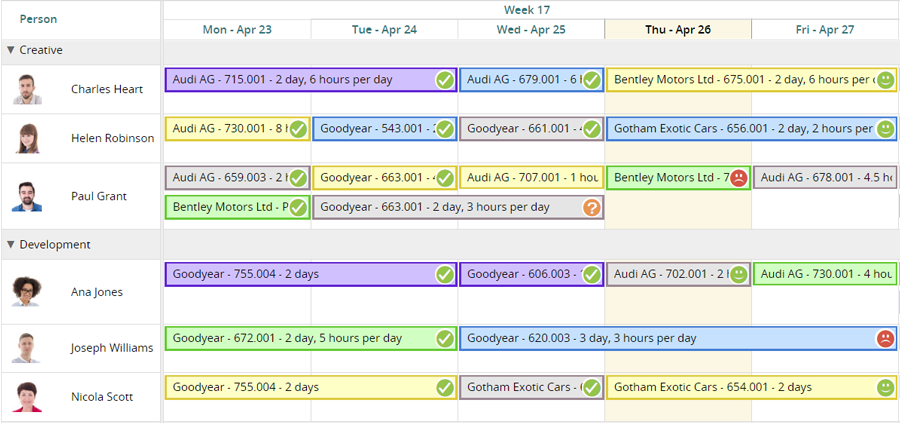
Task: Open Joseph Williams's avatar photo
Action: pyautogui.click(x=27, y=348)
